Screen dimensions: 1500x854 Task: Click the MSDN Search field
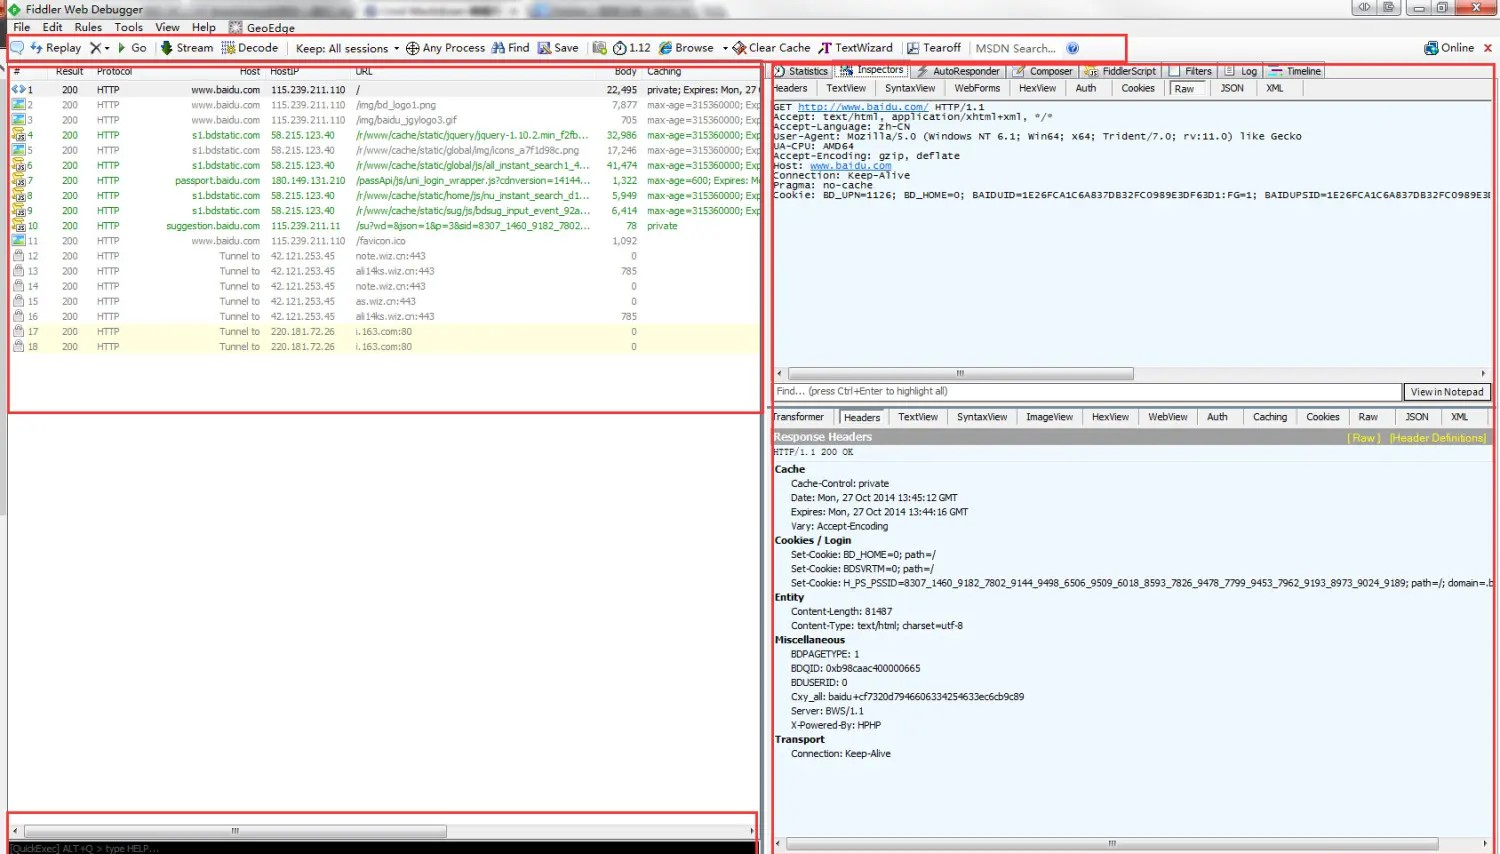coord(1016,48)
